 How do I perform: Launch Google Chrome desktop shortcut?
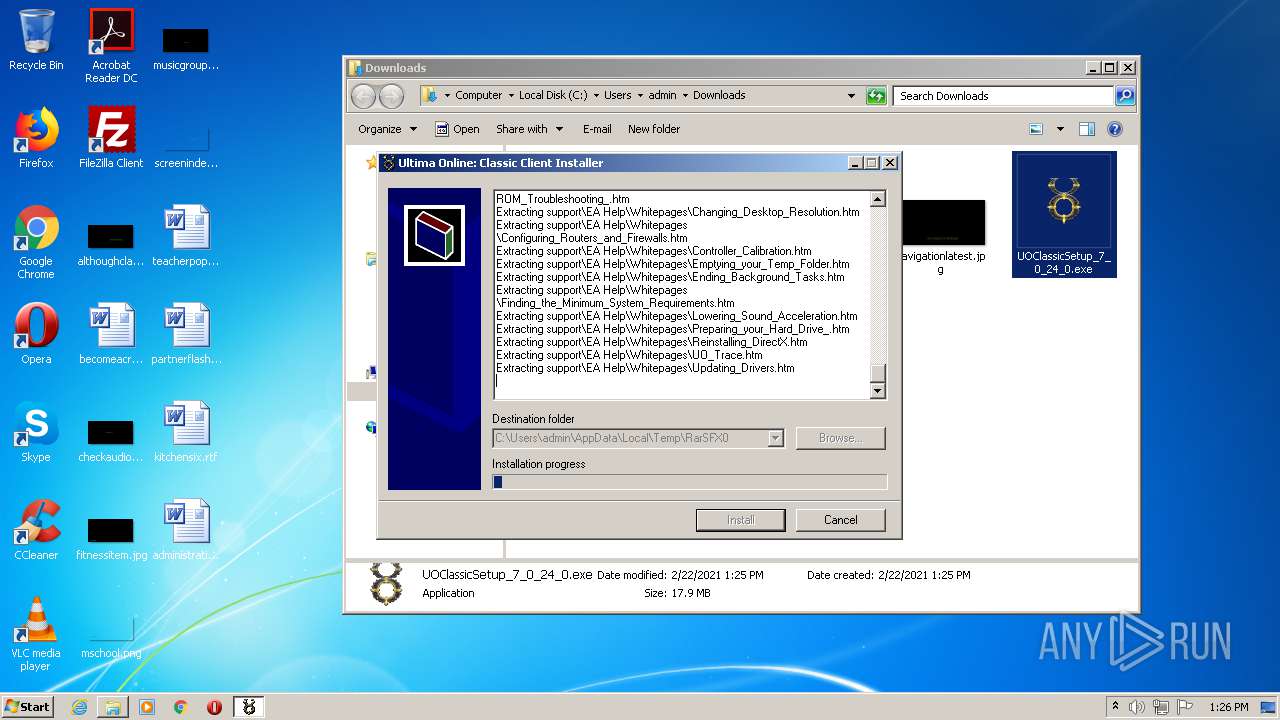[x=36, y=242]
